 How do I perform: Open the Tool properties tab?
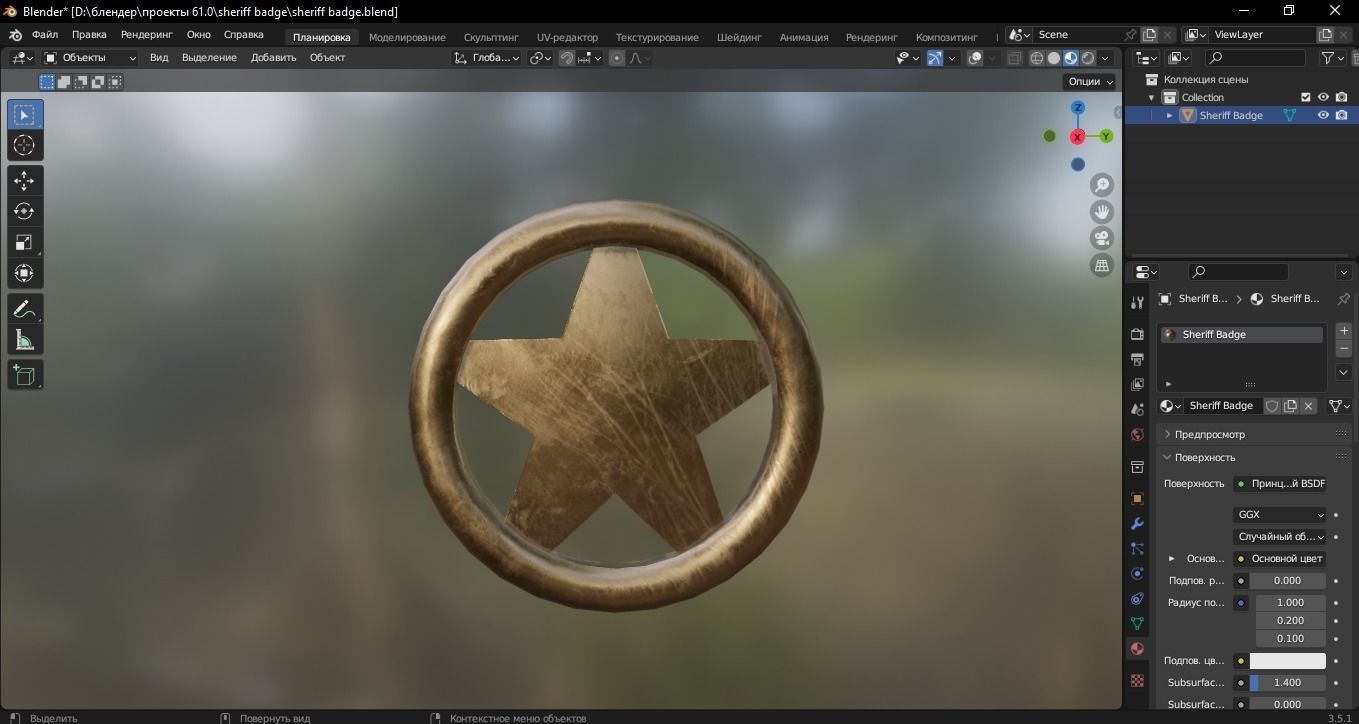click(1137, 302)
